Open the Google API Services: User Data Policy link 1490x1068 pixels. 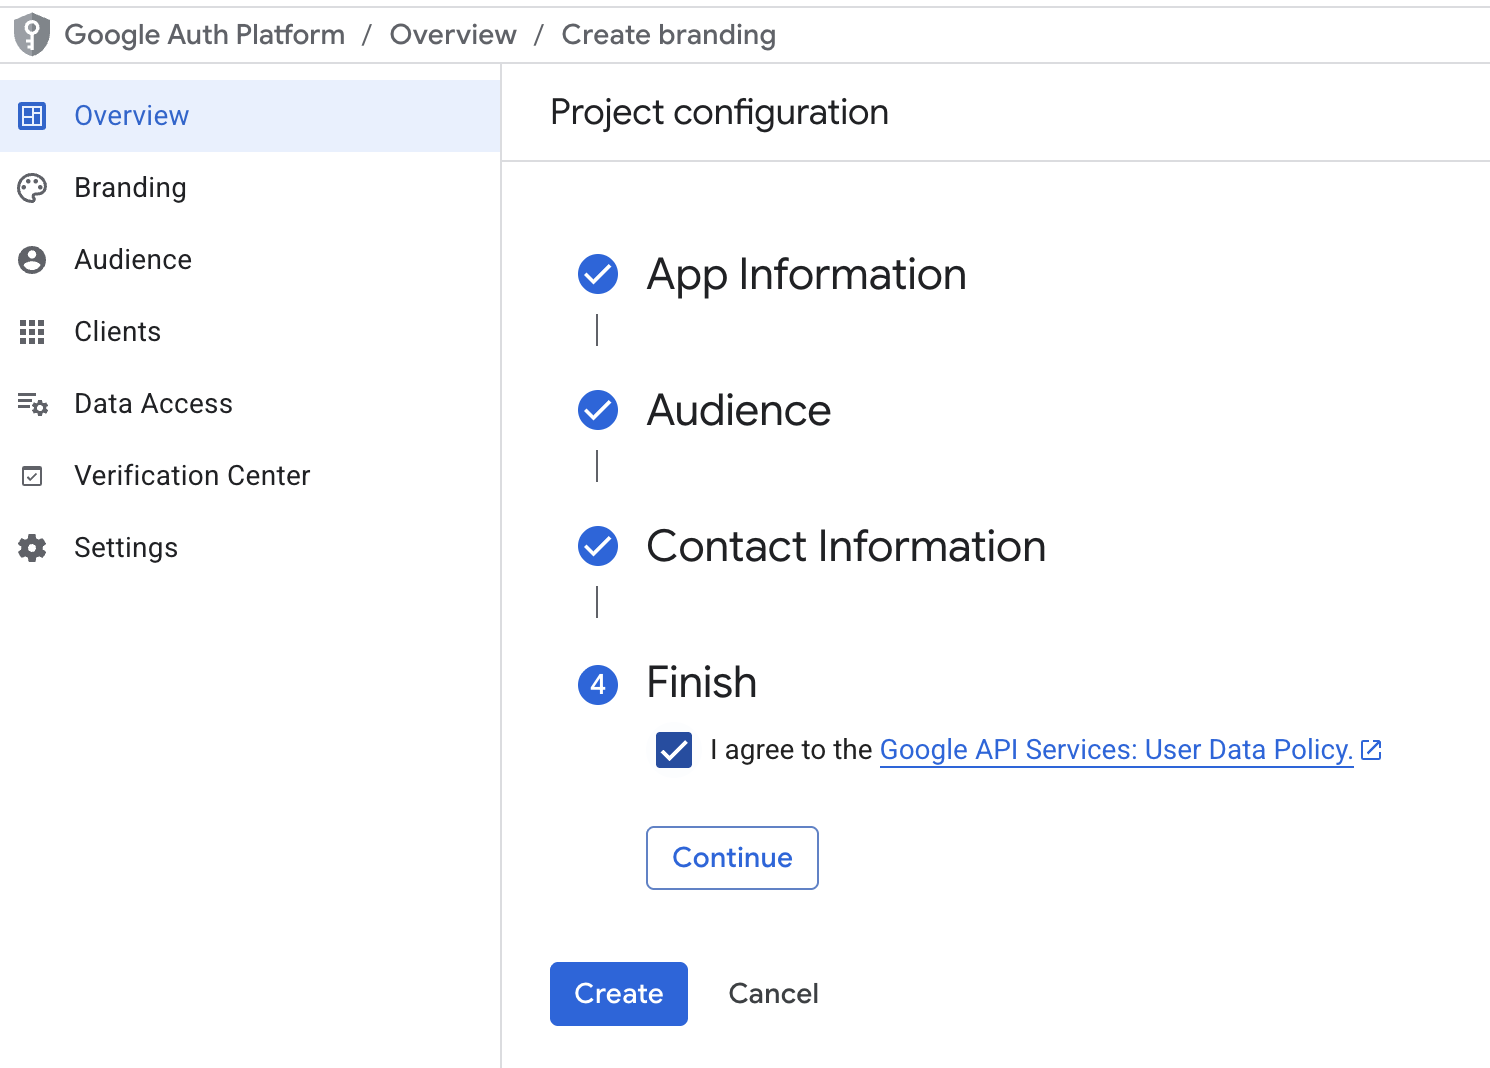tap(1116, 750)
